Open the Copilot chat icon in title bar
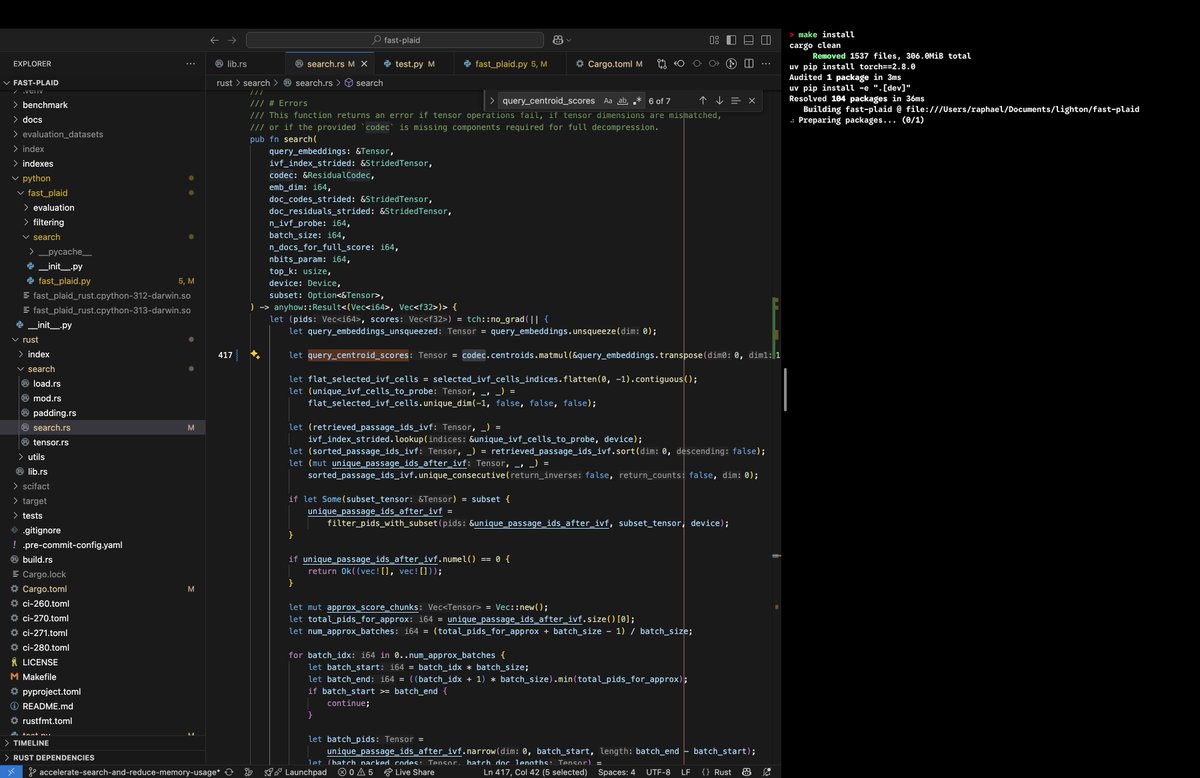This screenshot has width=1200, height=778. pyautogui.click(x=558, y=40)
